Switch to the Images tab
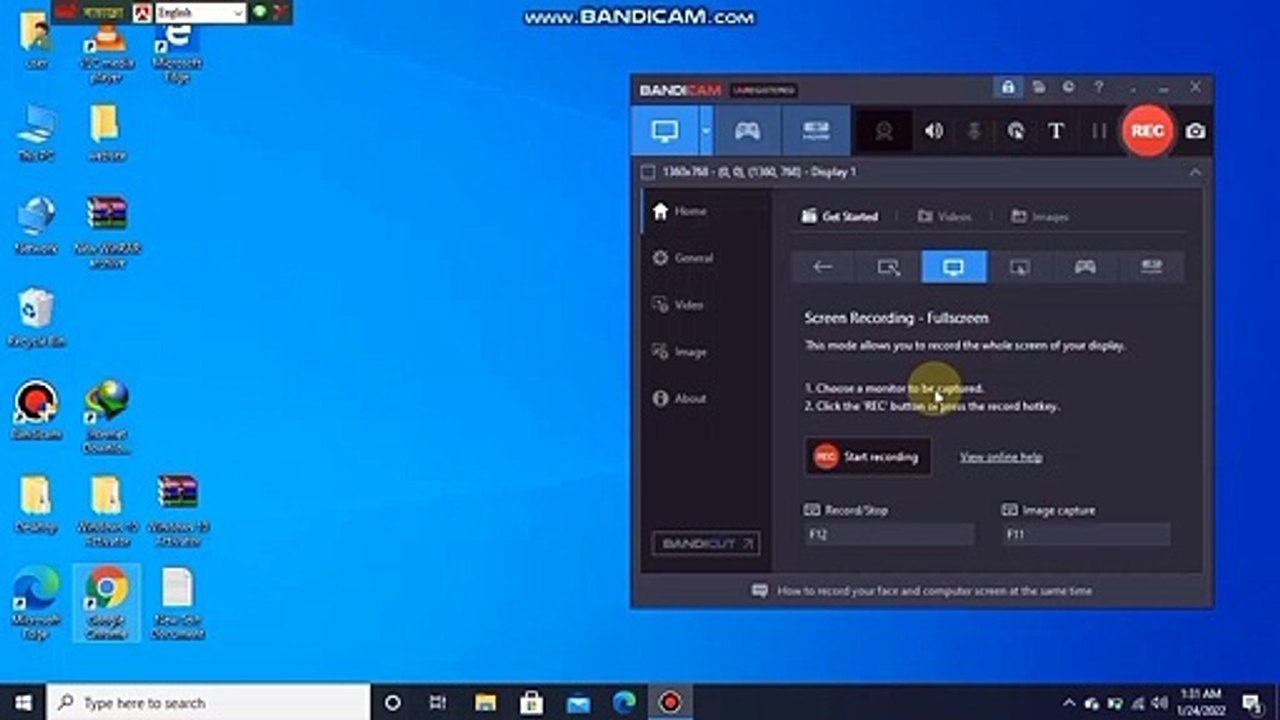 1040,216
